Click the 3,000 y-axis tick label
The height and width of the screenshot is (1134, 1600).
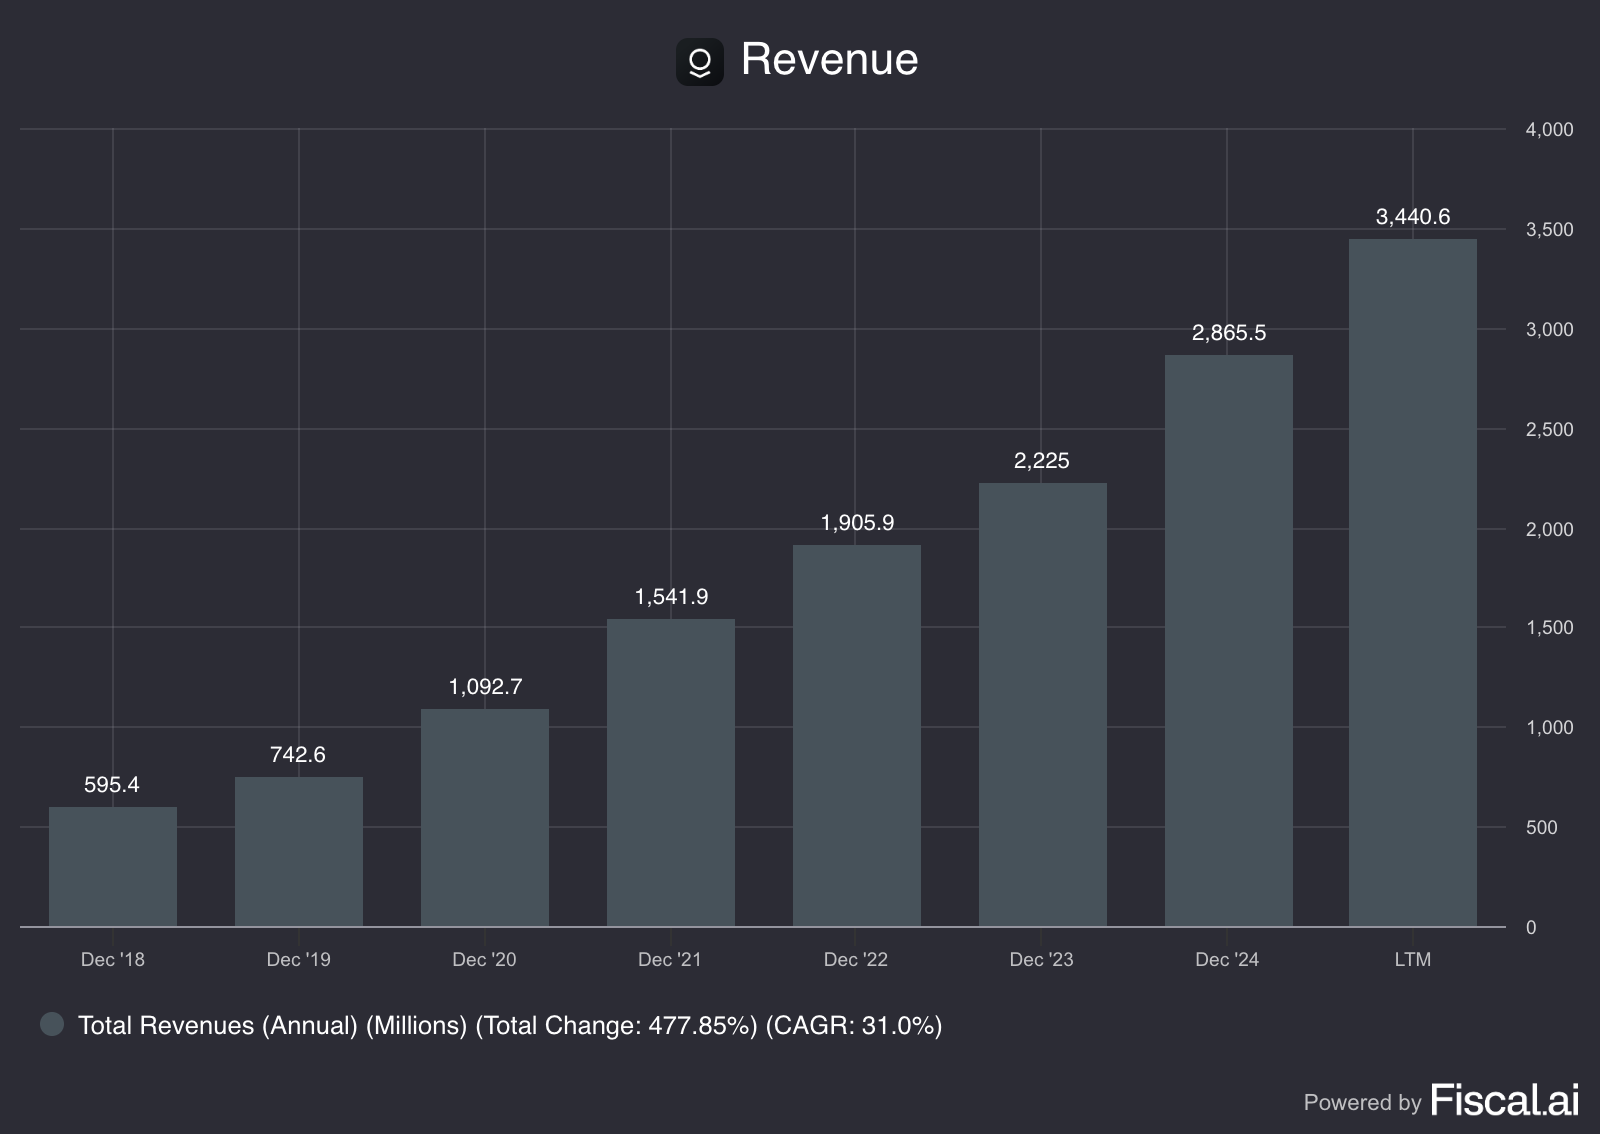[x=1549, y=329]
